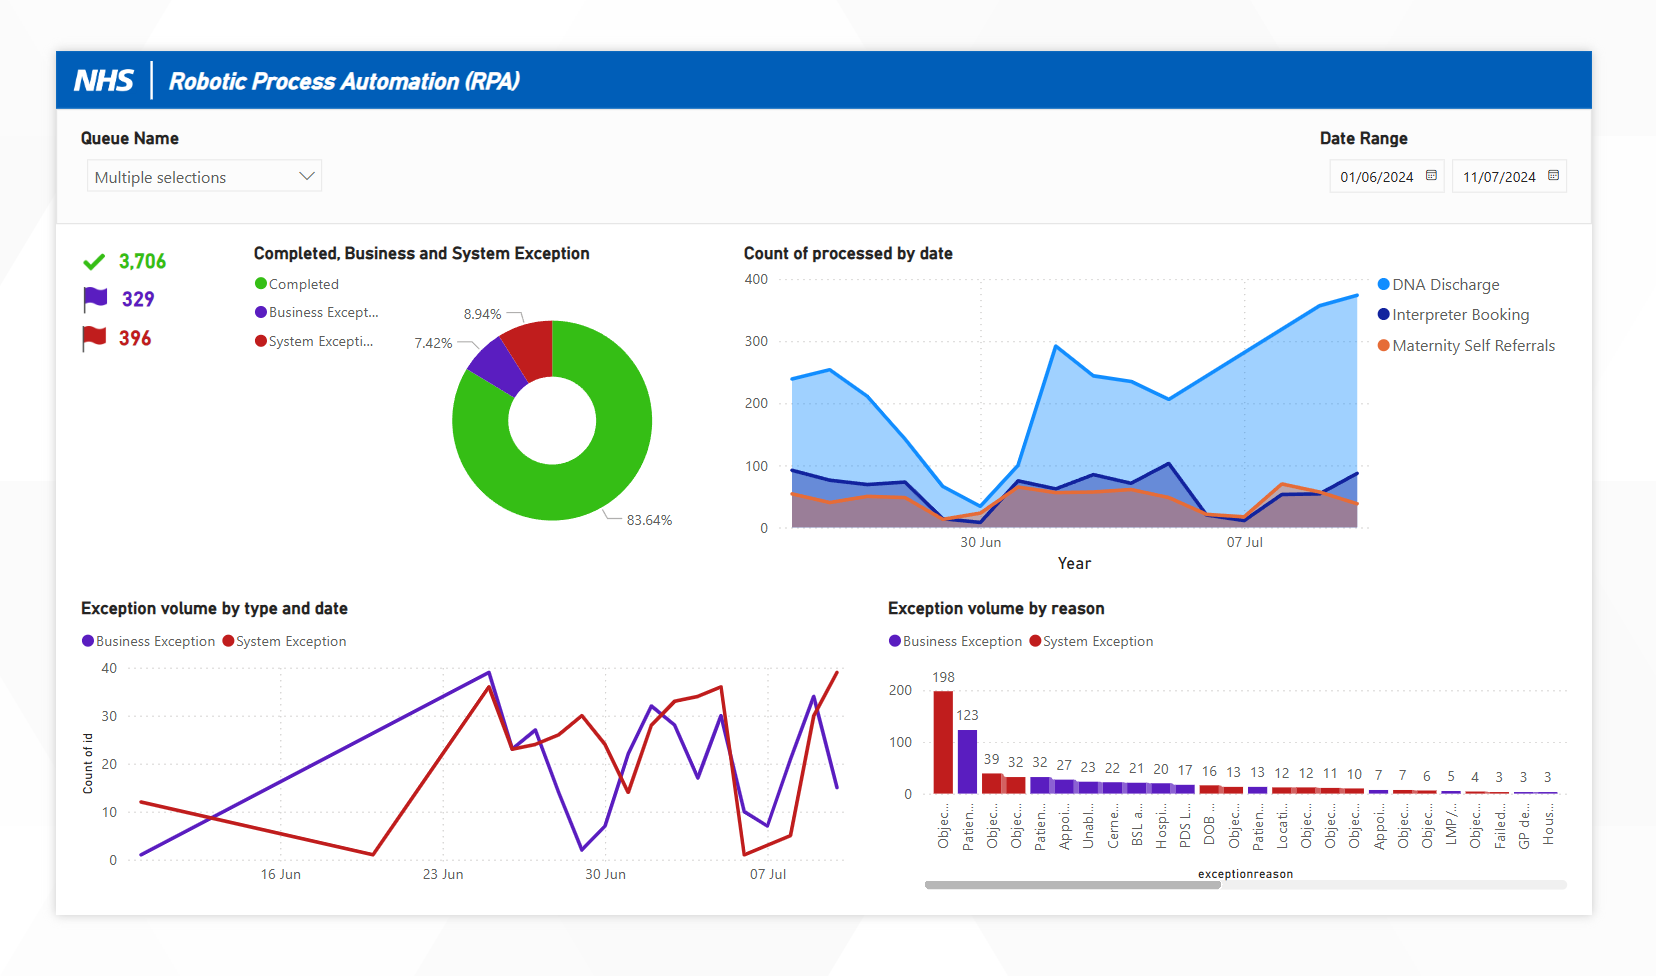Click the red bar valued 198
The image size is (1656, 976).
(x=943, y=742)
